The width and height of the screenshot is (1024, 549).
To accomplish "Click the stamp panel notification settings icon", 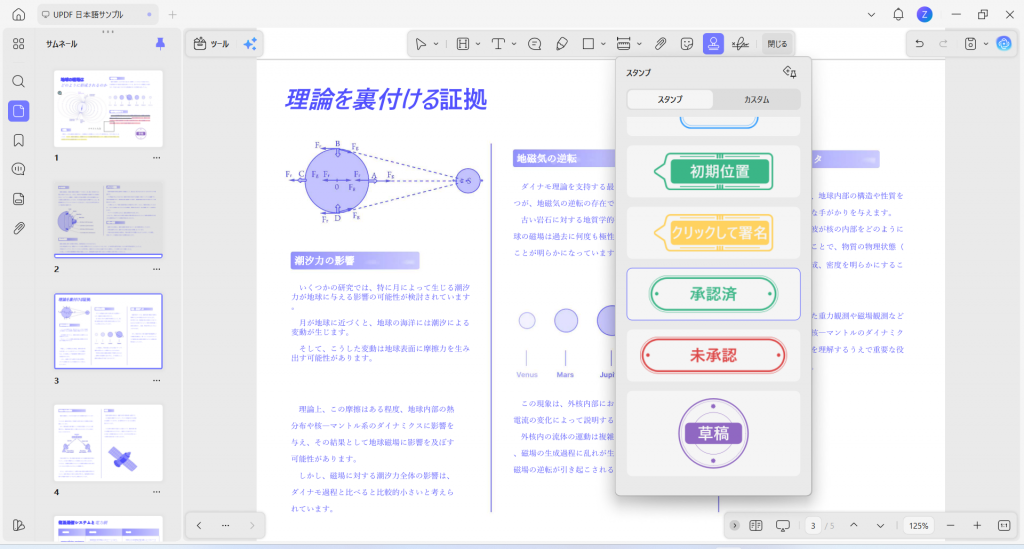I will [x=790, y=72].
